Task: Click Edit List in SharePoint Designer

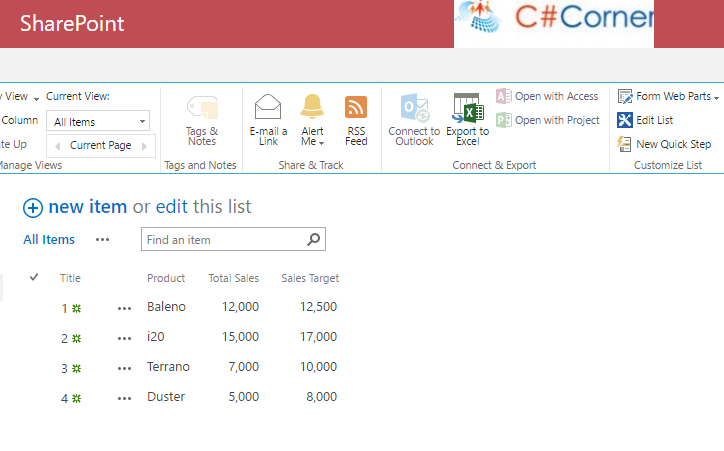Action: pos(645,120)
